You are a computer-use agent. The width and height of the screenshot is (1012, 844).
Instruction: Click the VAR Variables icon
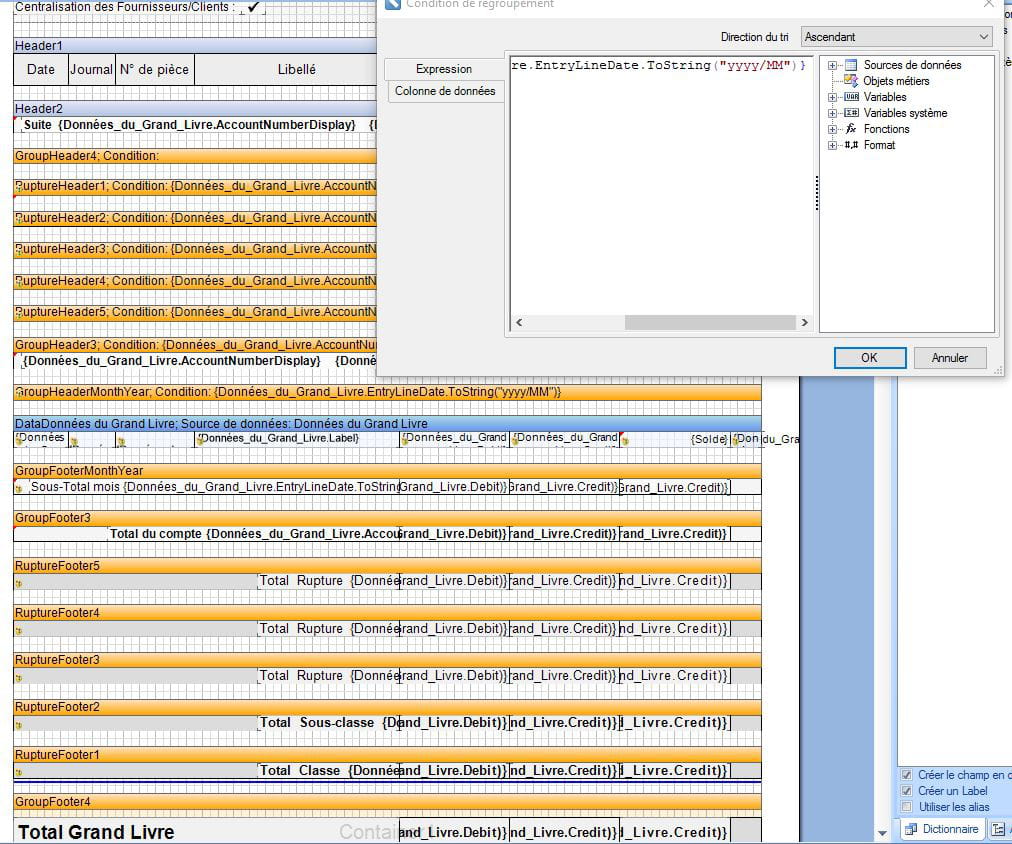click(851, 97)
